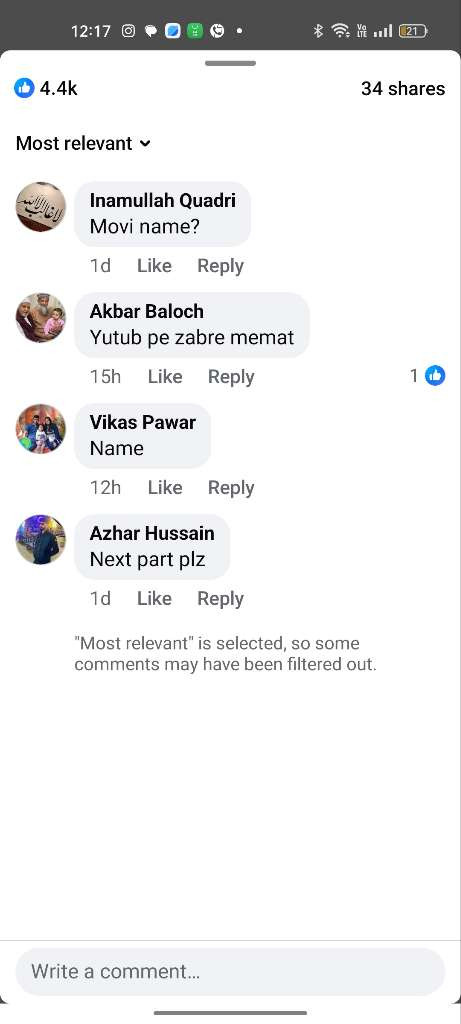
Task: Like Azhar Hussain's comment
Action: (154, 599)
